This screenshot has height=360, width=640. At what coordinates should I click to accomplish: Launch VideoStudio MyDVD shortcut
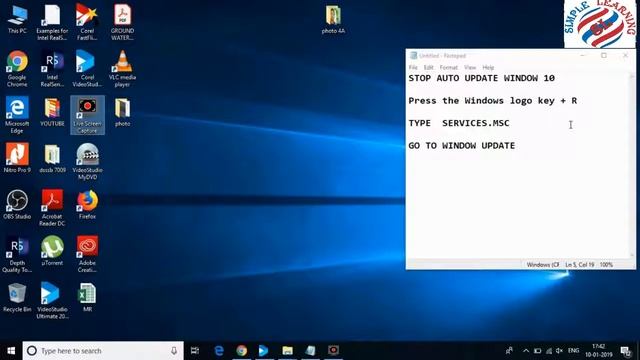click(x=87, y=162)
